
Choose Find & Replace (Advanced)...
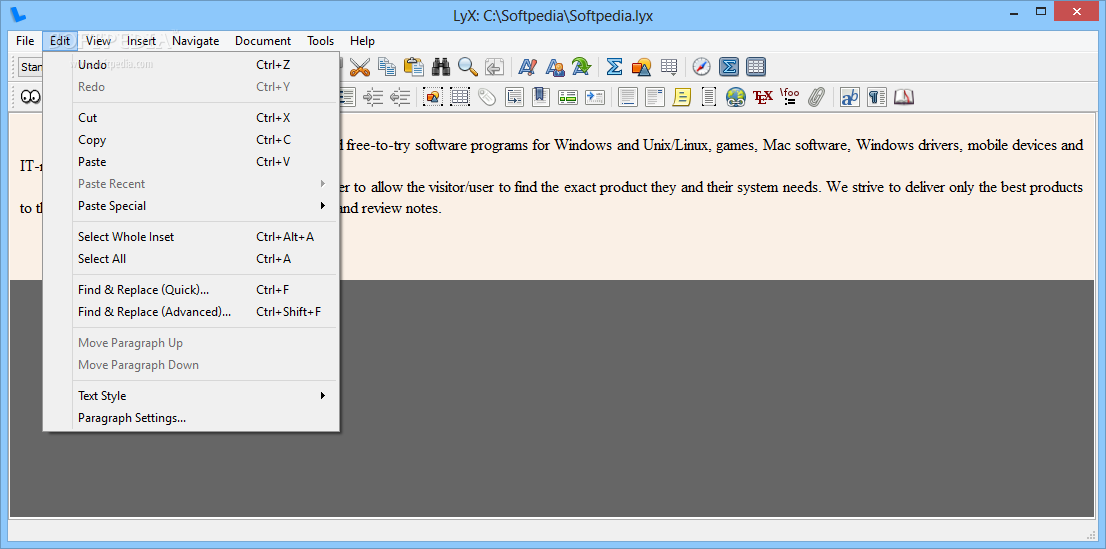click(191, 312)
